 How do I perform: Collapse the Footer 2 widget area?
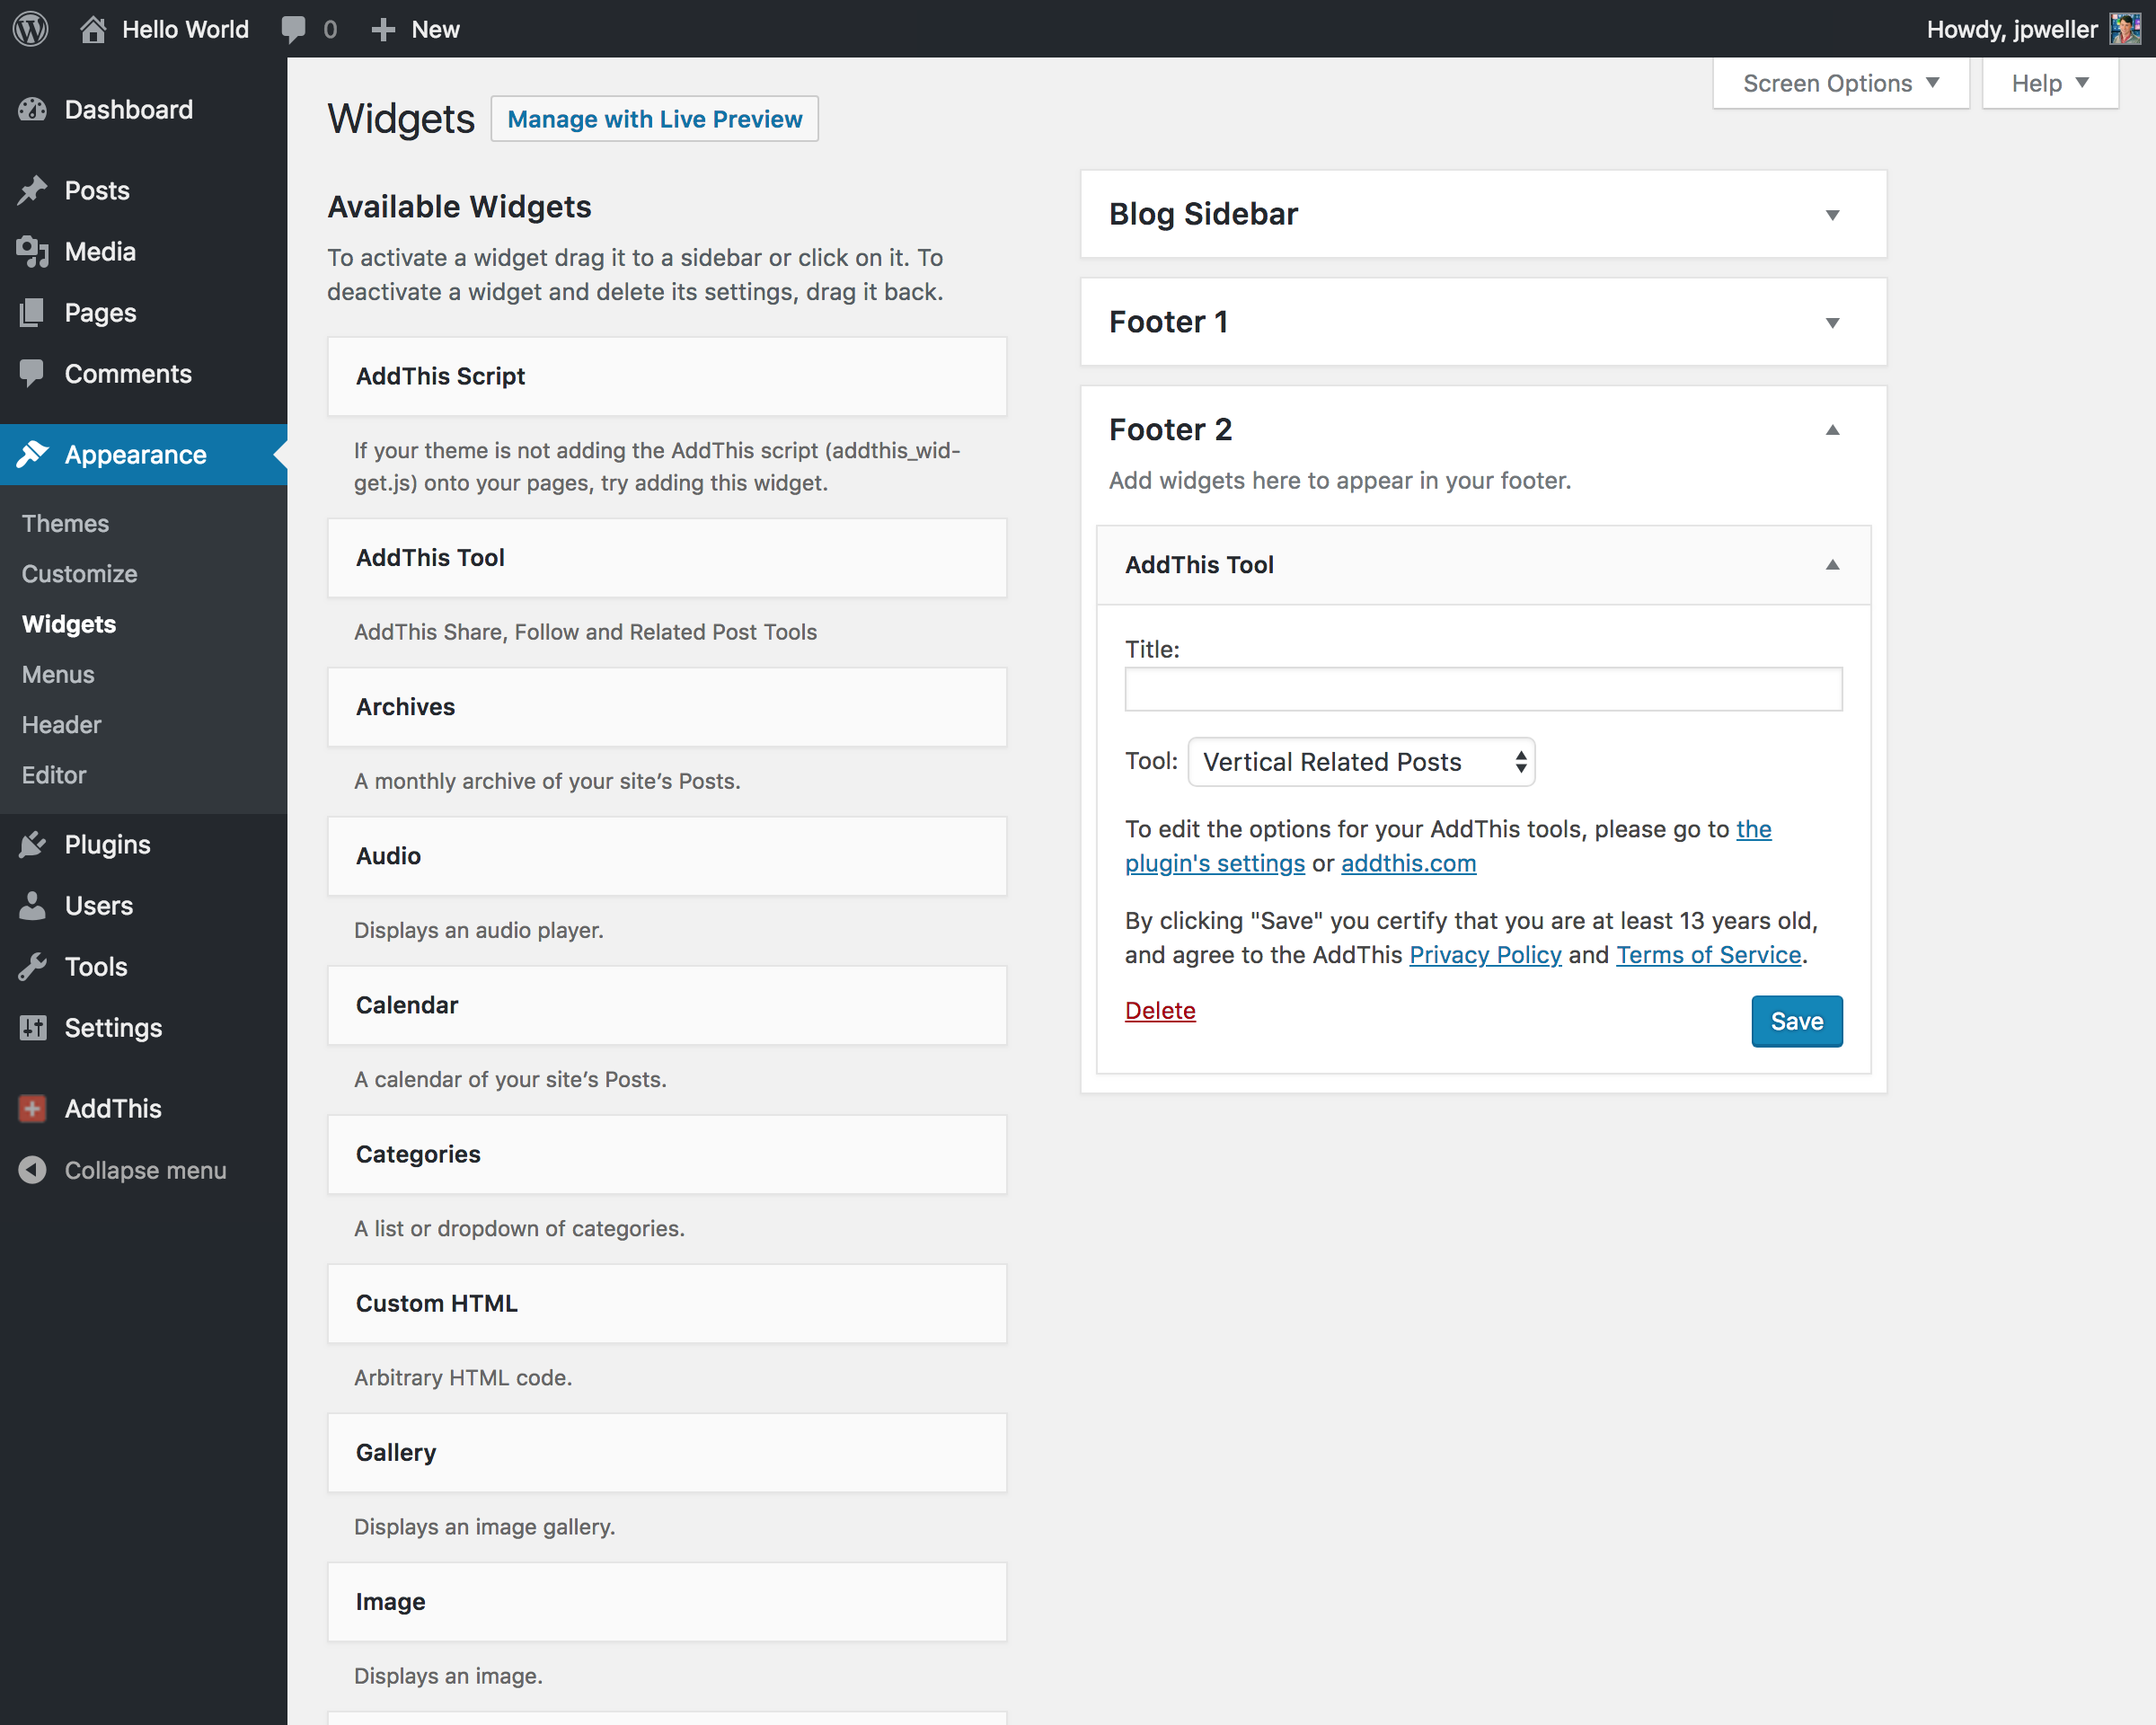(x=1832, y=430)
